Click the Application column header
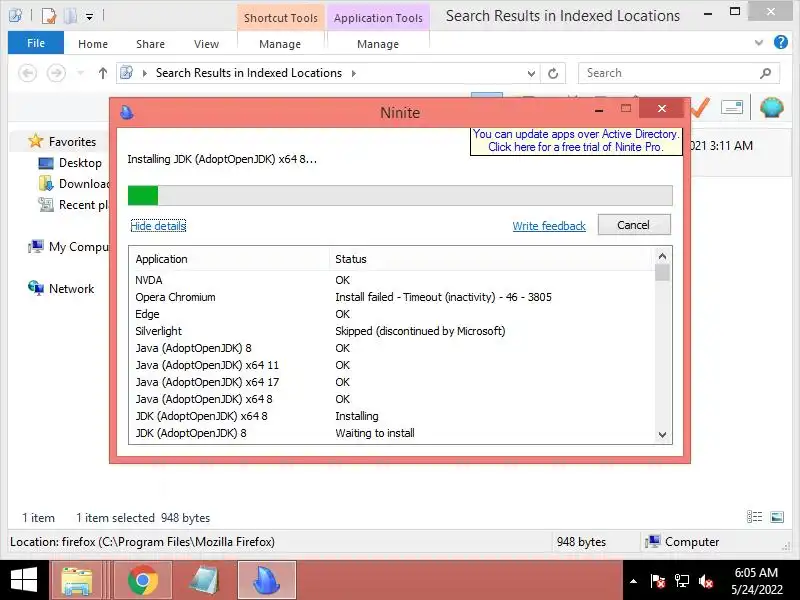 pos(229,259)
